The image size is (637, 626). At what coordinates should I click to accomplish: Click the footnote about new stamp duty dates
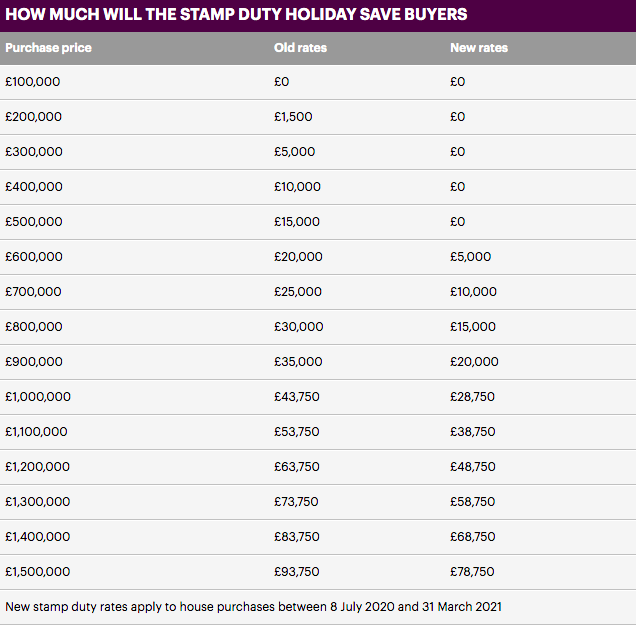point(254,607)
